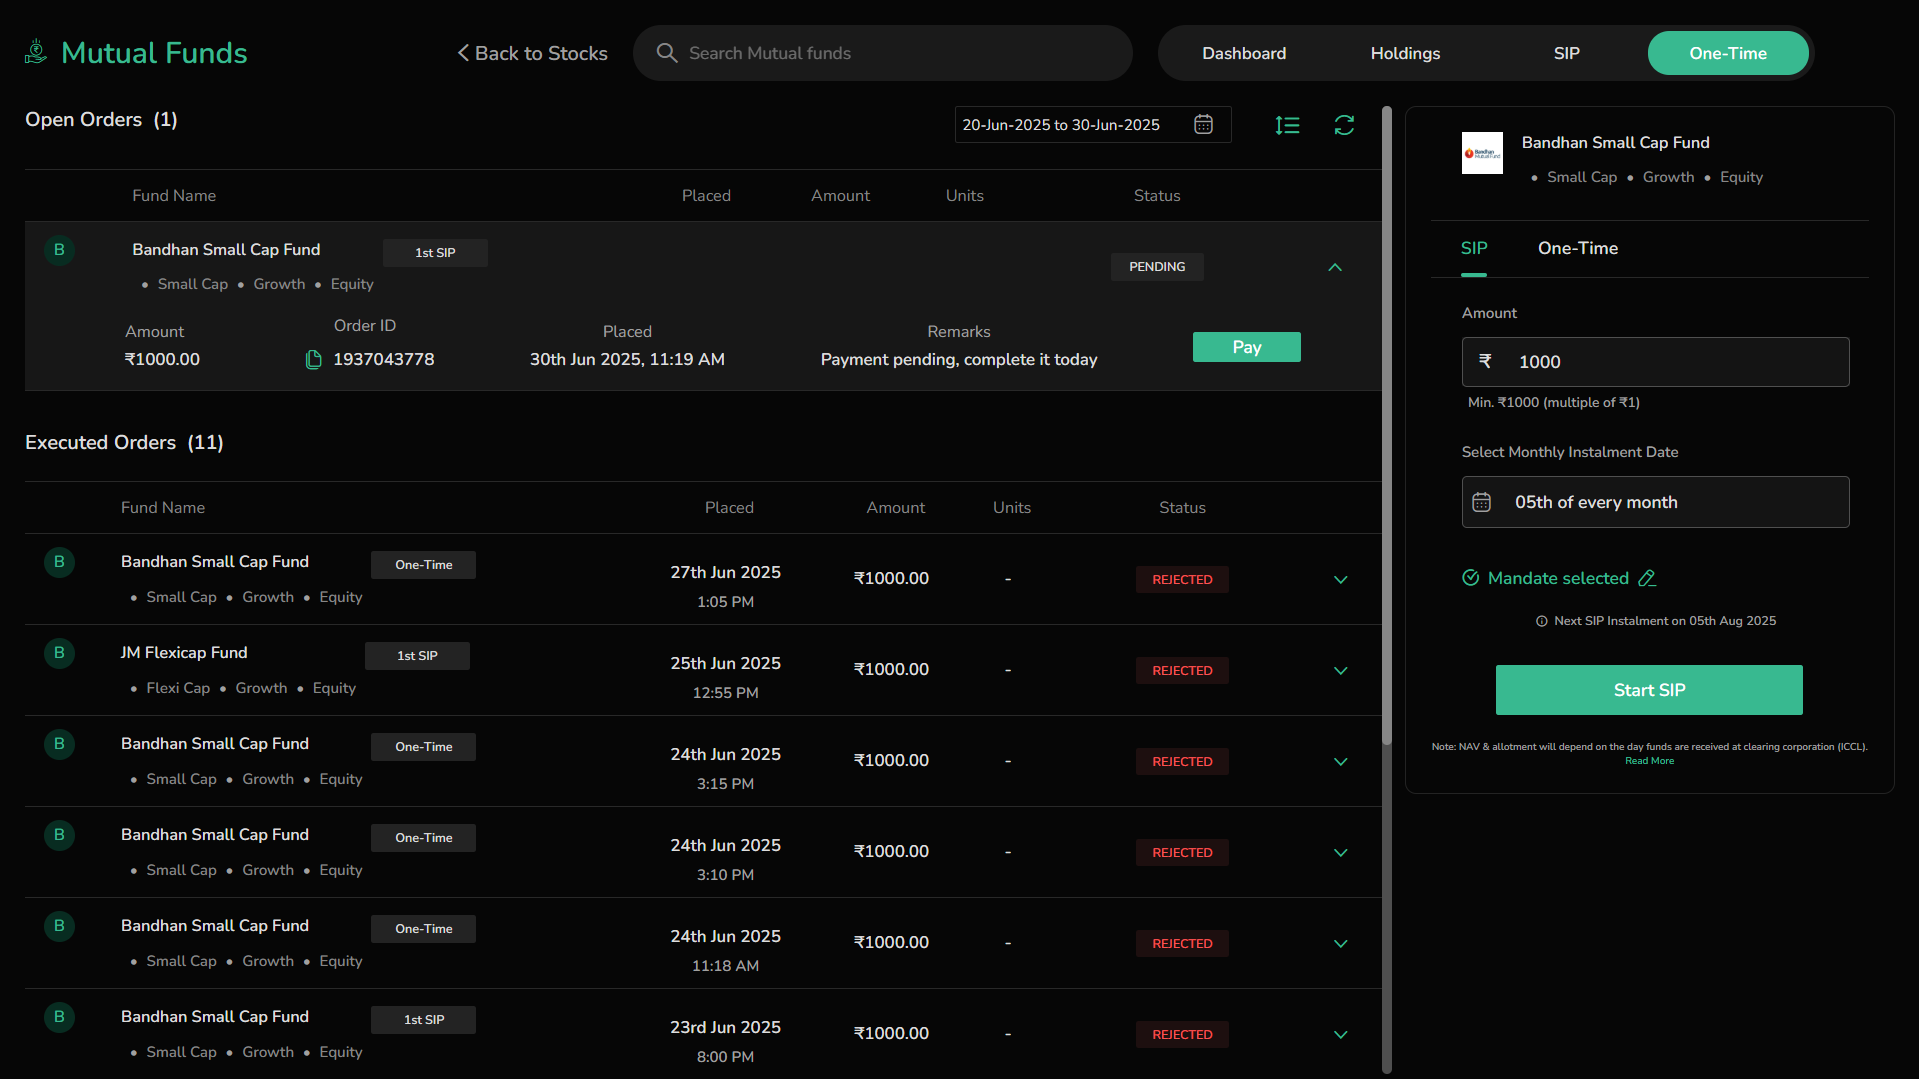Expand the JM Flexicap Fund order details
1919x1079 pixels.
1341,670
